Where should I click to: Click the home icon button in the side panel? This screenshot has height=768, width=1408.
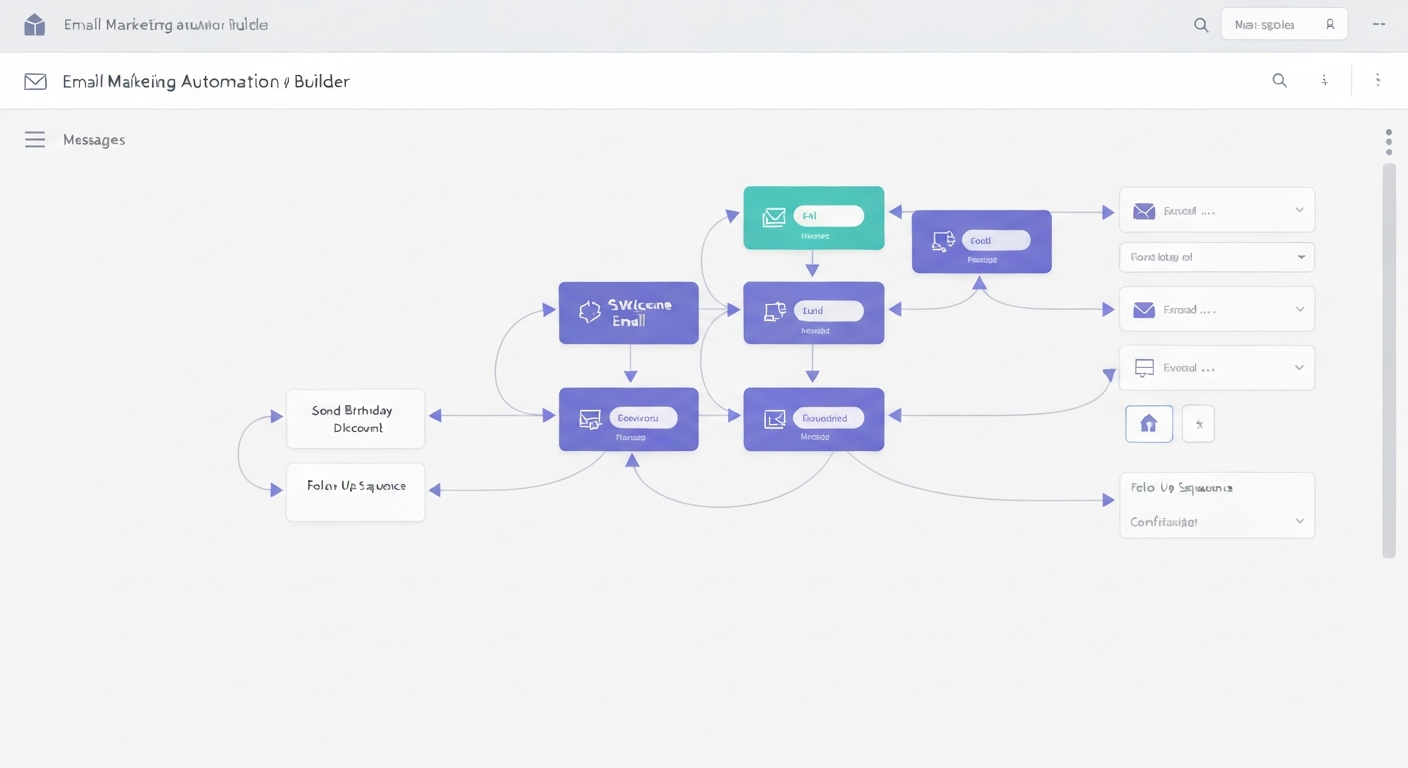click(1149, 424)
